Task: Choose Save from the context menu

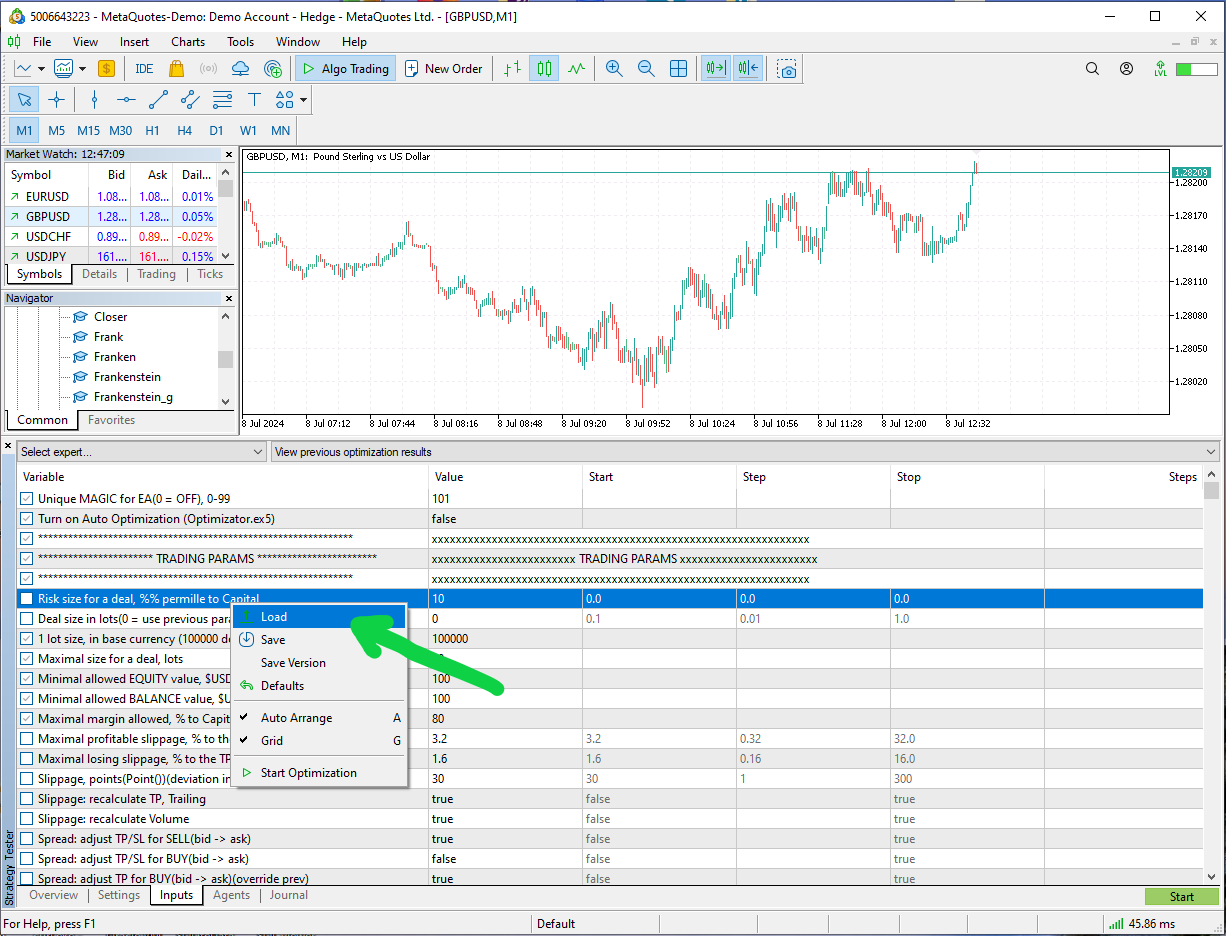Action: coord(273,640)
